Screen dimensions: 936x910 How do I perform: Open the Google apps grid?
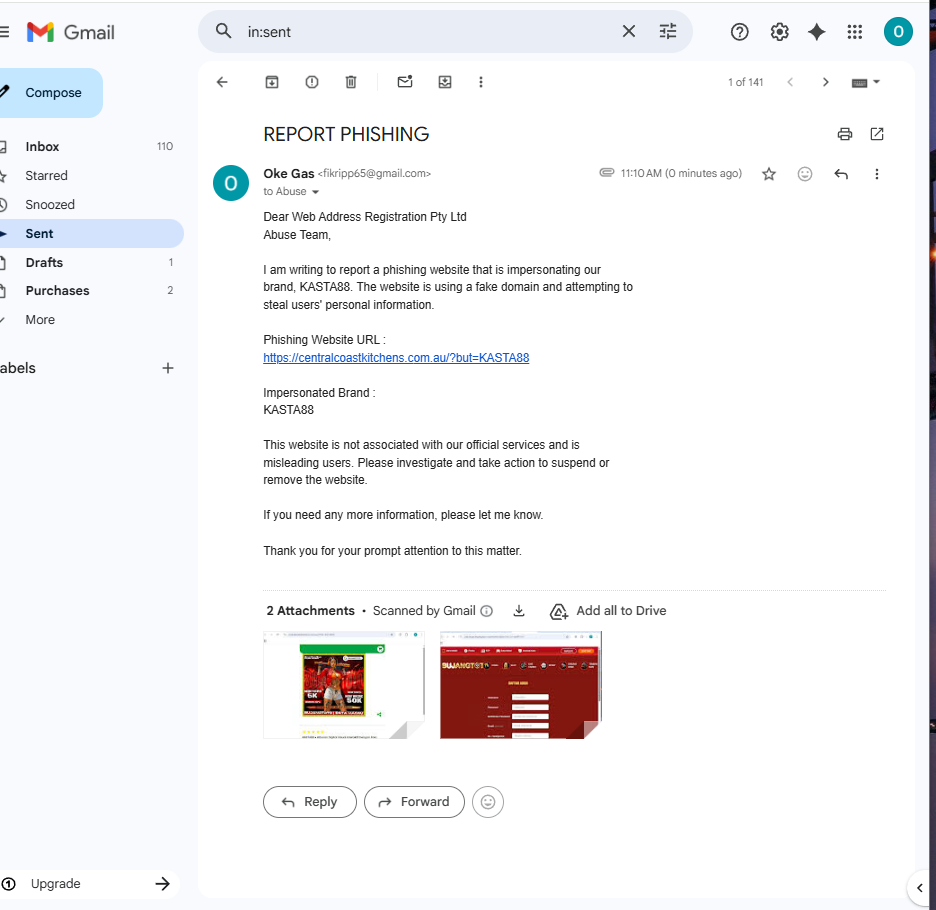(x=855, y=32)
